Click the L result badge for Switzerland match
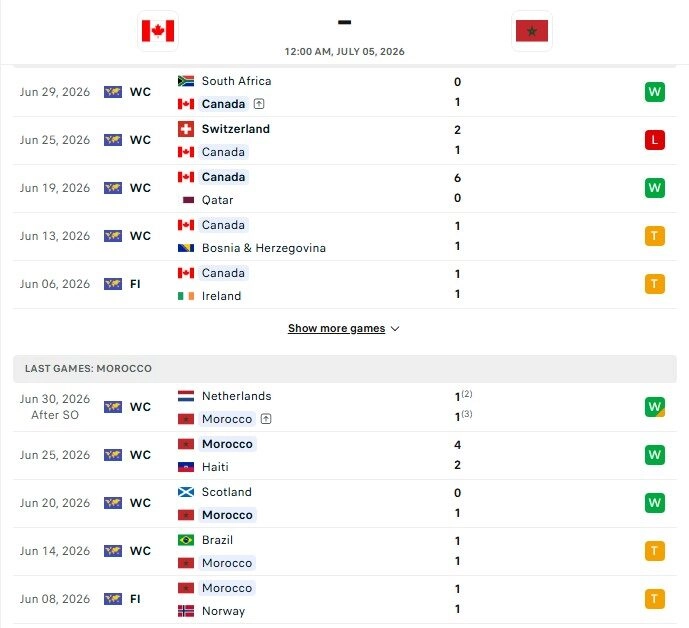The height and width of the screenshot is (628, 689). [654, 140]
